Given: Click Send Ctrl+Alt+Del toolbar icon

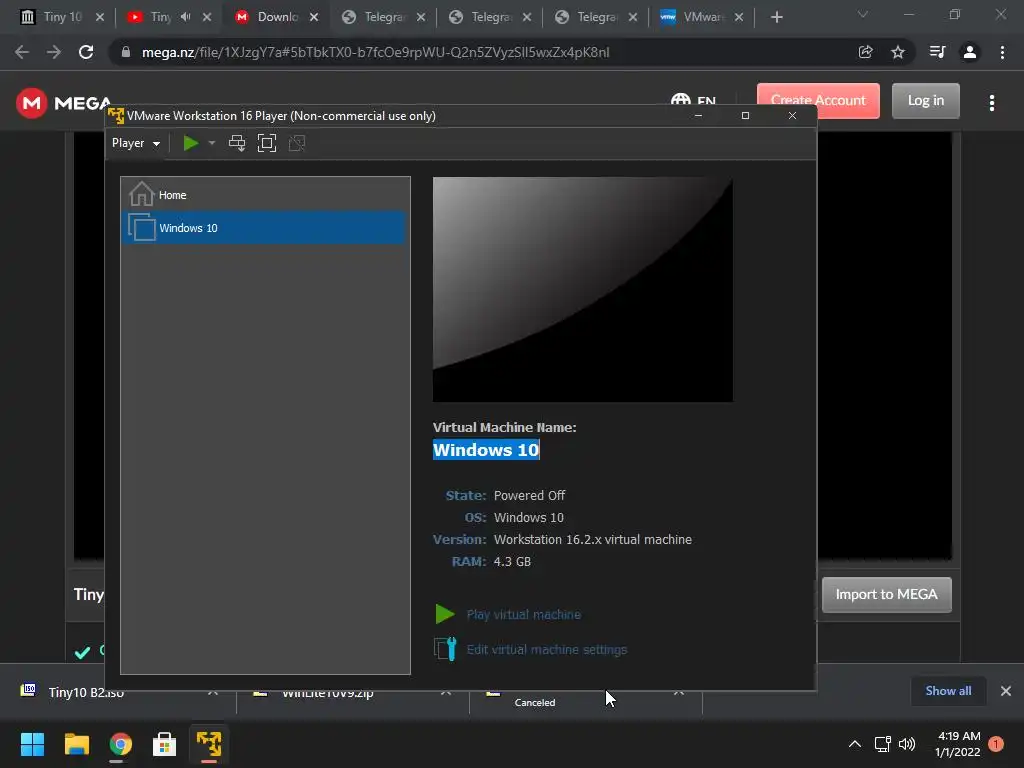Looking at the screenshot, I should coord(237,143).
